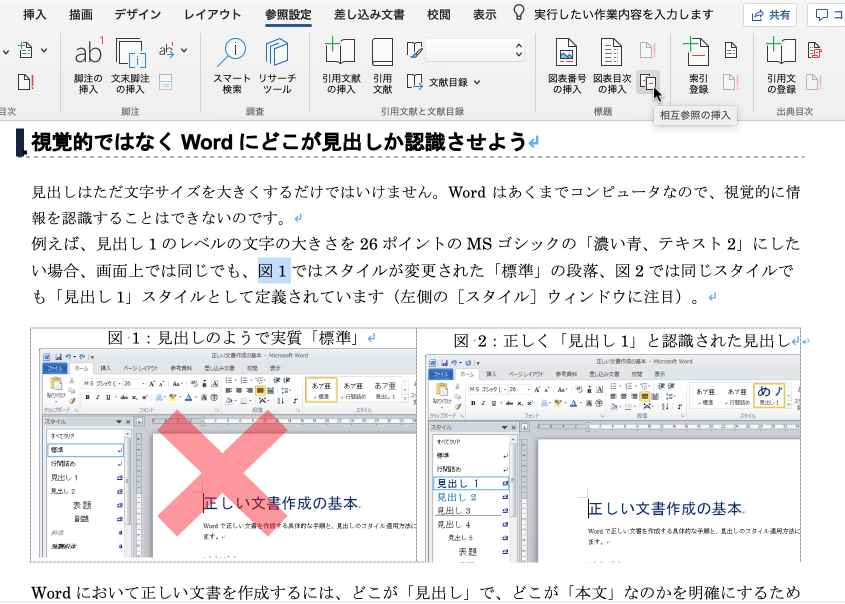This screenshot has height=604, width=845.
Task: Click 引用文の登録 to mark a citation
Action: point(781,66)
